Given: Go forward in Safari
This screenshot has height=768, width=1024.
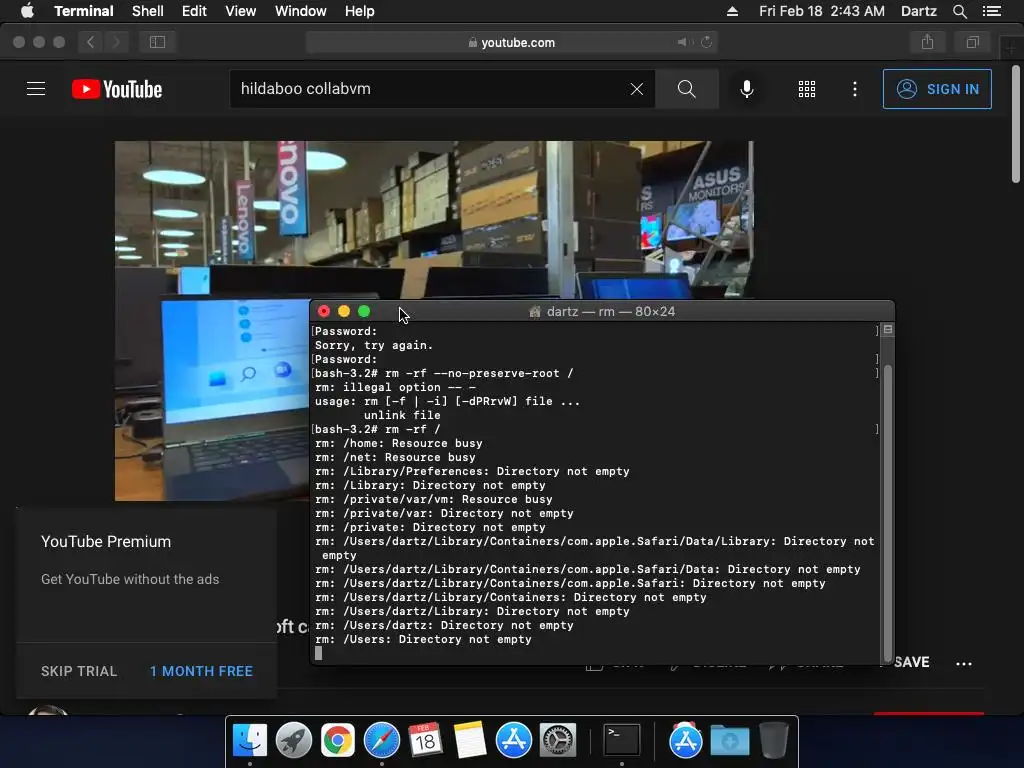Looking at the screenshot, I should point(116,42).
